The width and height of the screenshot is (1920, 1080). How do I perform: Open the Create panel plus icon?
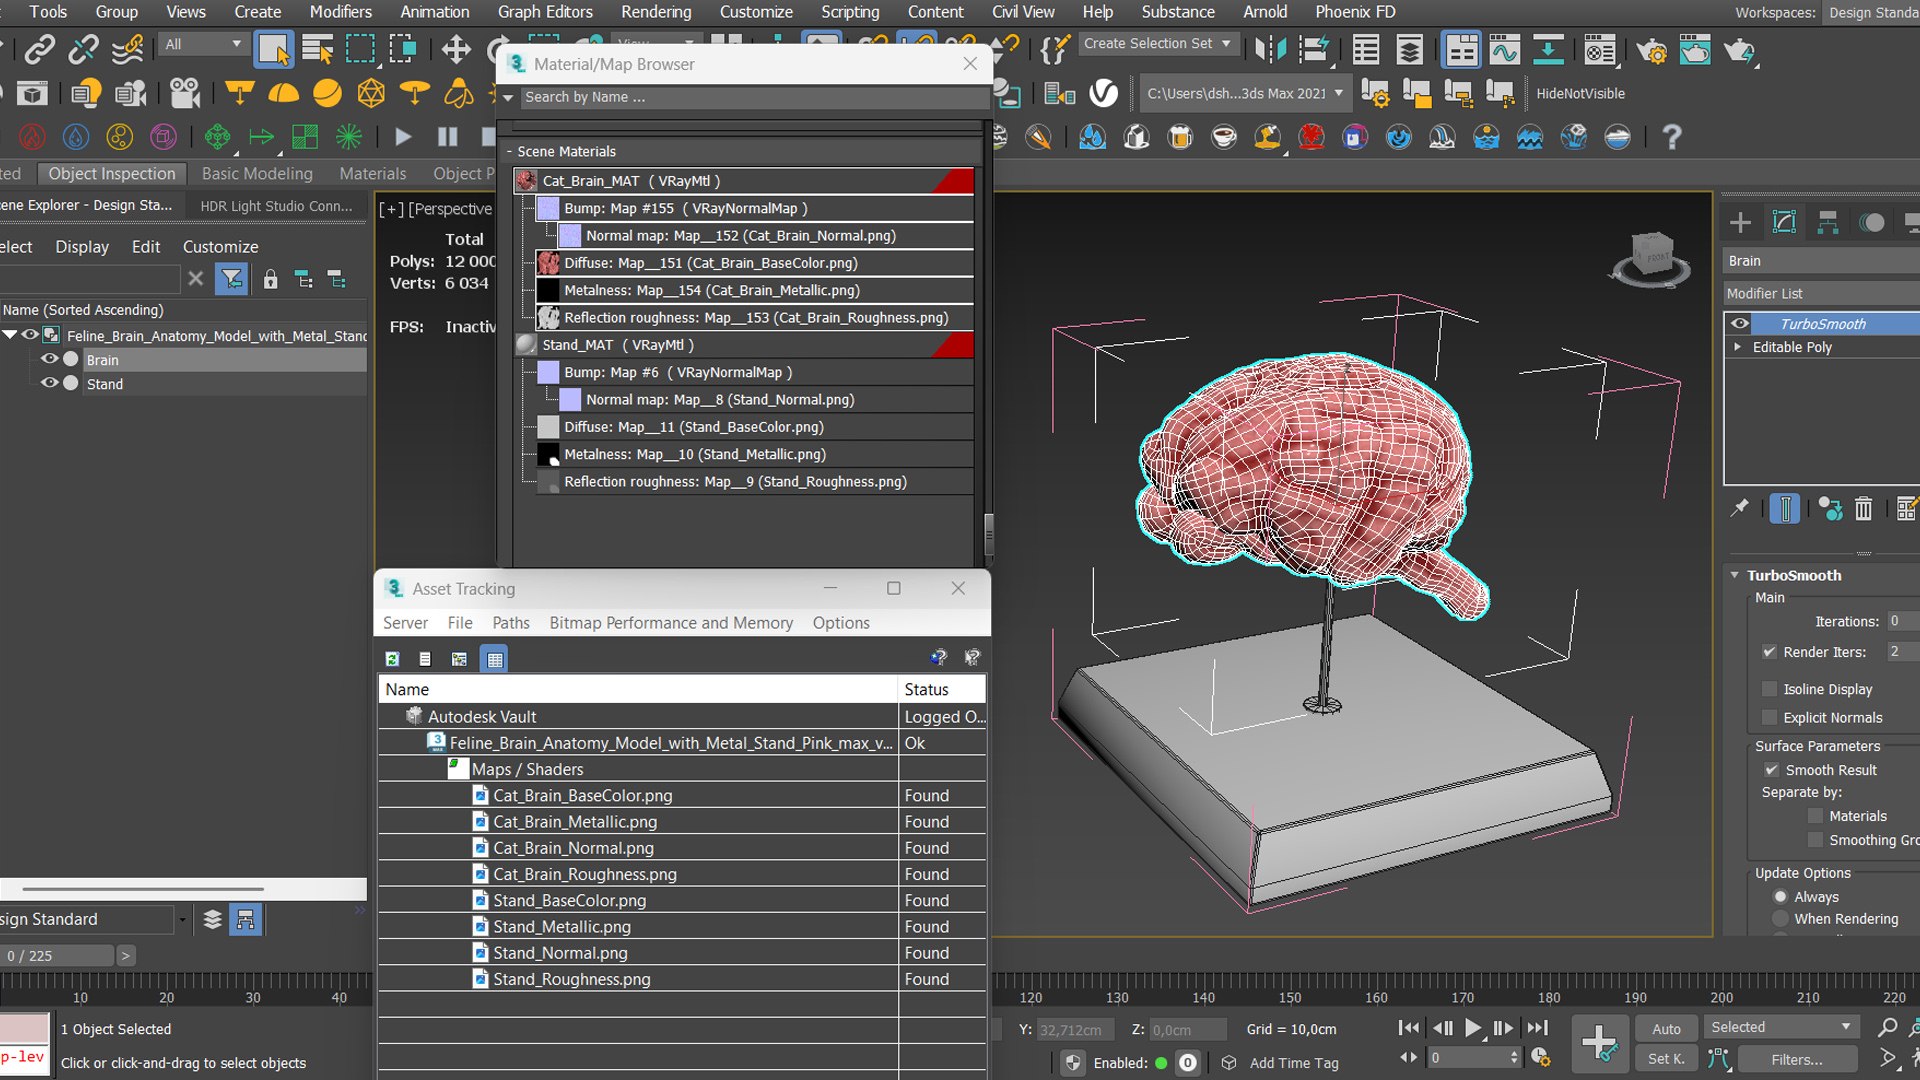[1740, 222]
